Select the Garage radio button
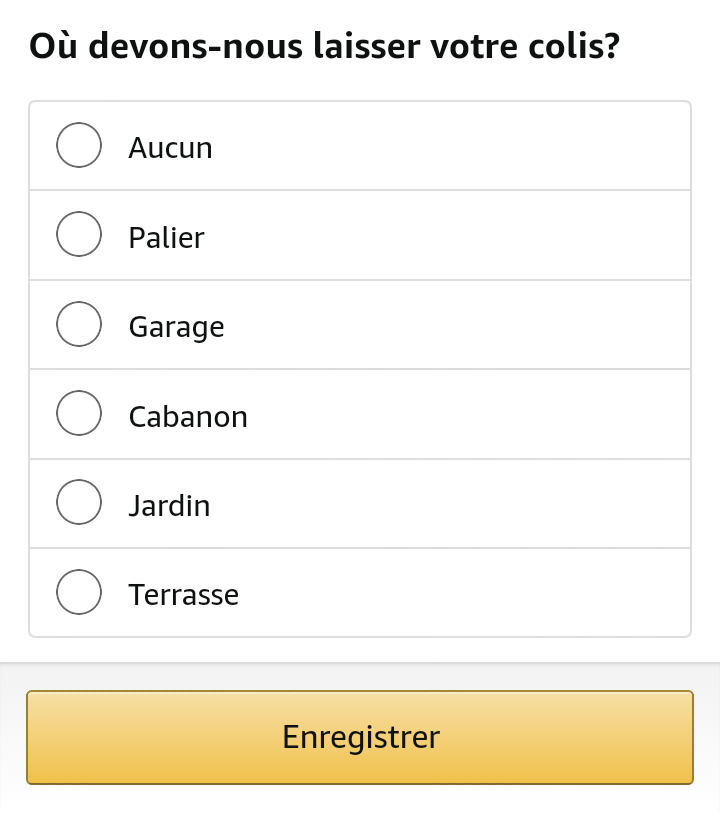 pos(79,324)
